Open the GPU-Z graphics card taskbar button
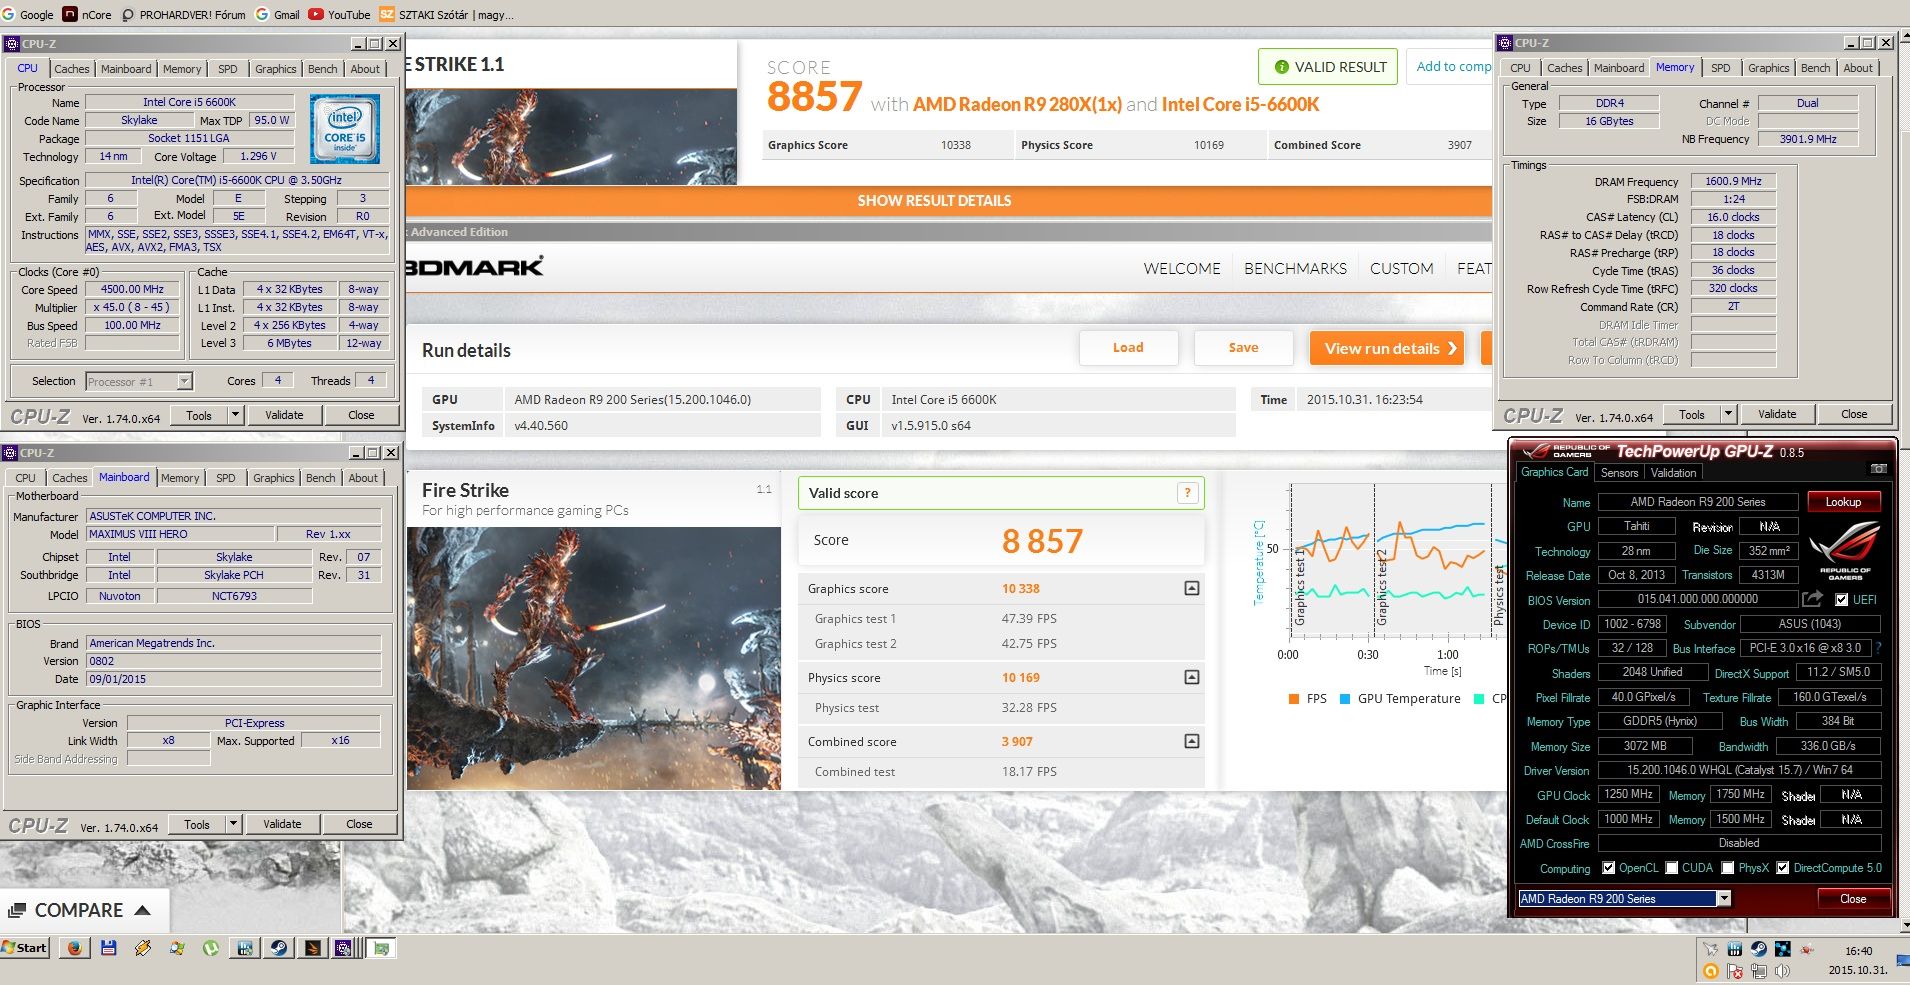 pyautogui.click(x=381, y=947)
